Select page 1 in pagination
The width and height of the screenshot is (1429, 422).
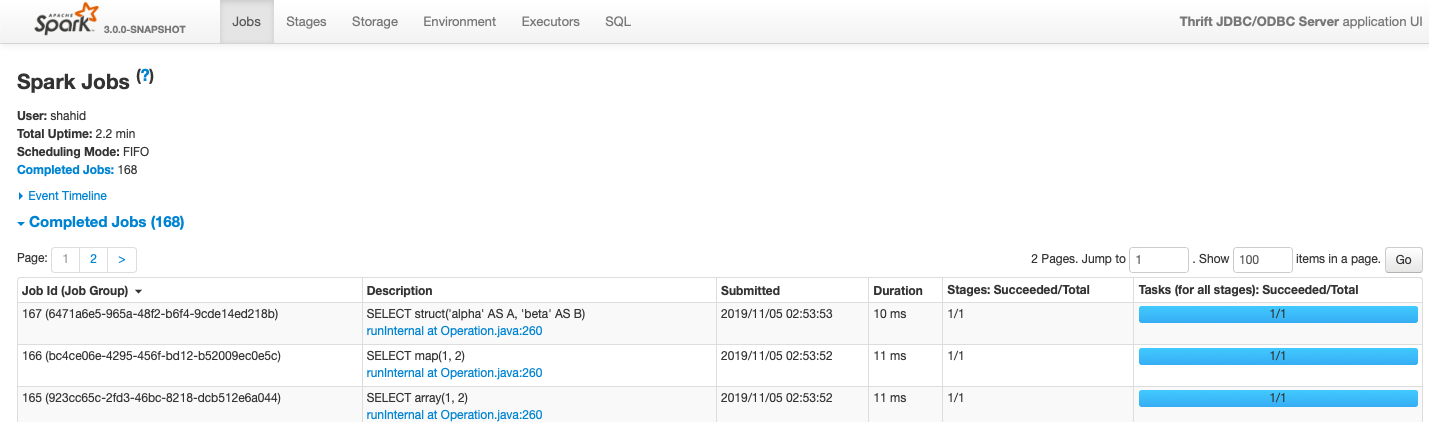coord(66,259)
